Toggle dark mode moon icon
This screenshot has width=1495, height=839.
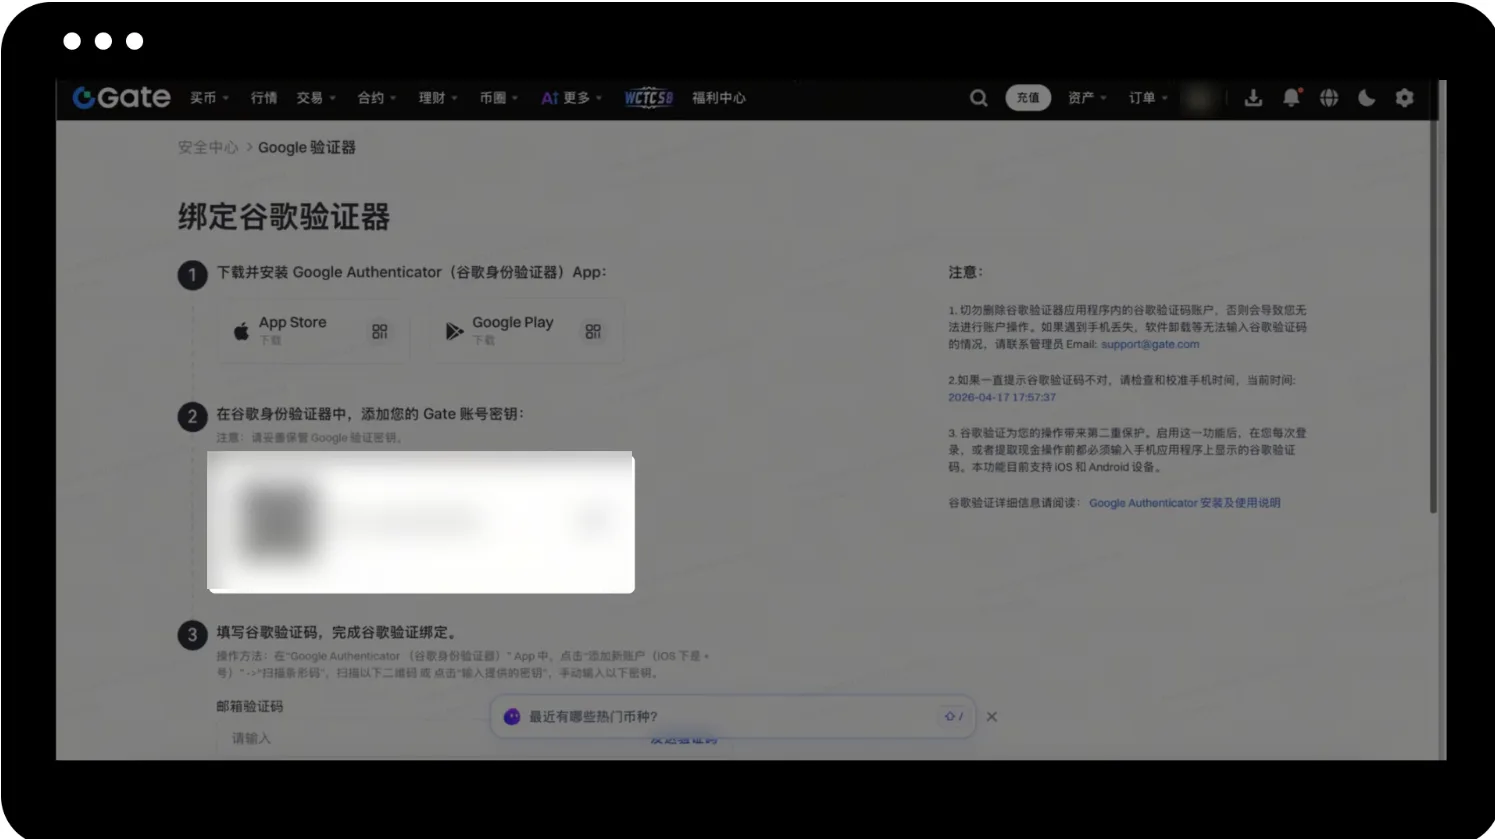pyautogui.click(x=1367, y=98)
